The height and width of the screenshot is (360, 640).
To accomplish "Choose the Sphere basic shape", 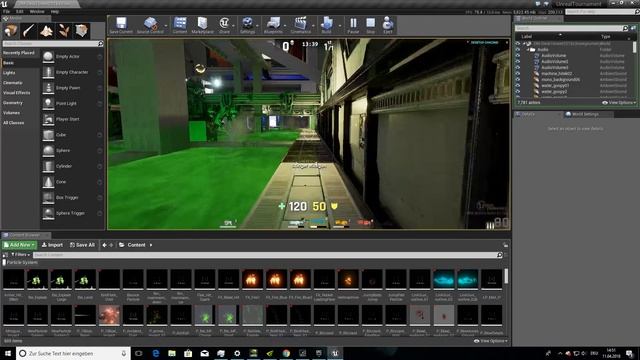I will (72, 151).
